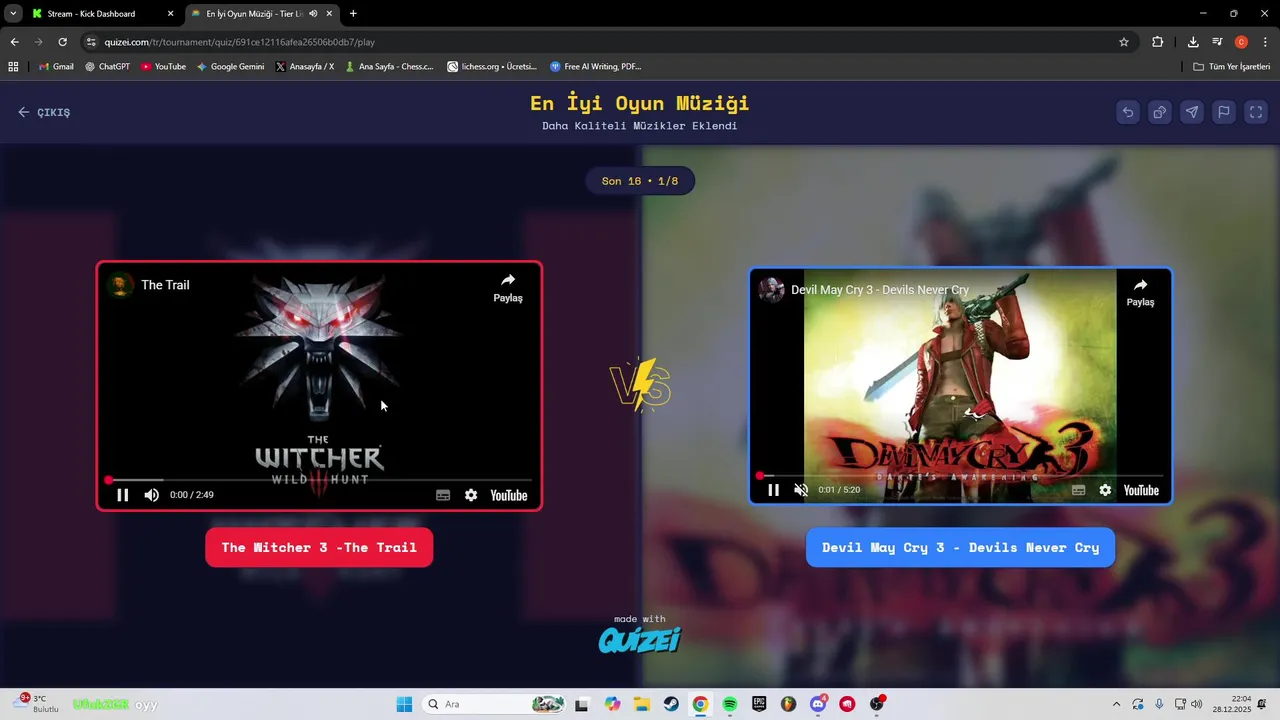This screenshot has height=720, width=1280.
Task: Open Ana Sayfa - Chess.c... bookmark
Action: click(389, 67)
